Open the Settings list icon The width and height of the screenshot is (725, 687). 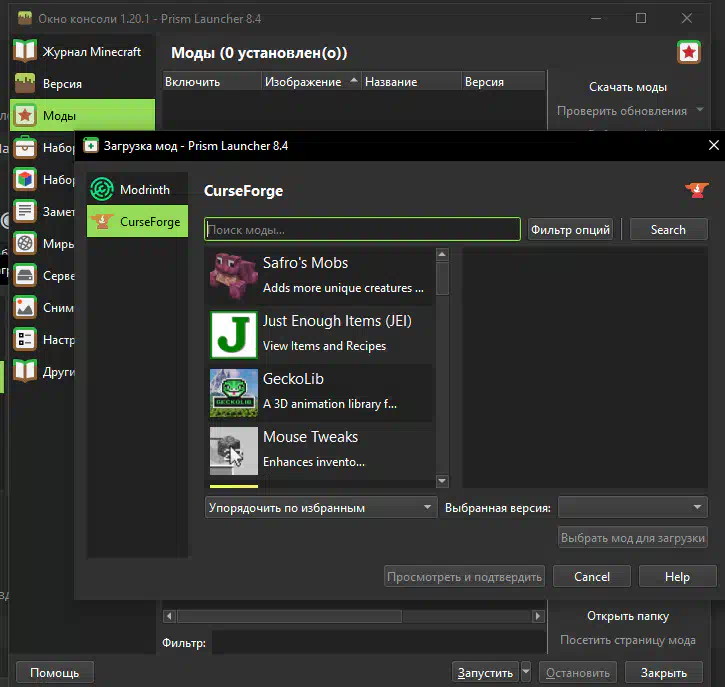click(x=25, y=339)
